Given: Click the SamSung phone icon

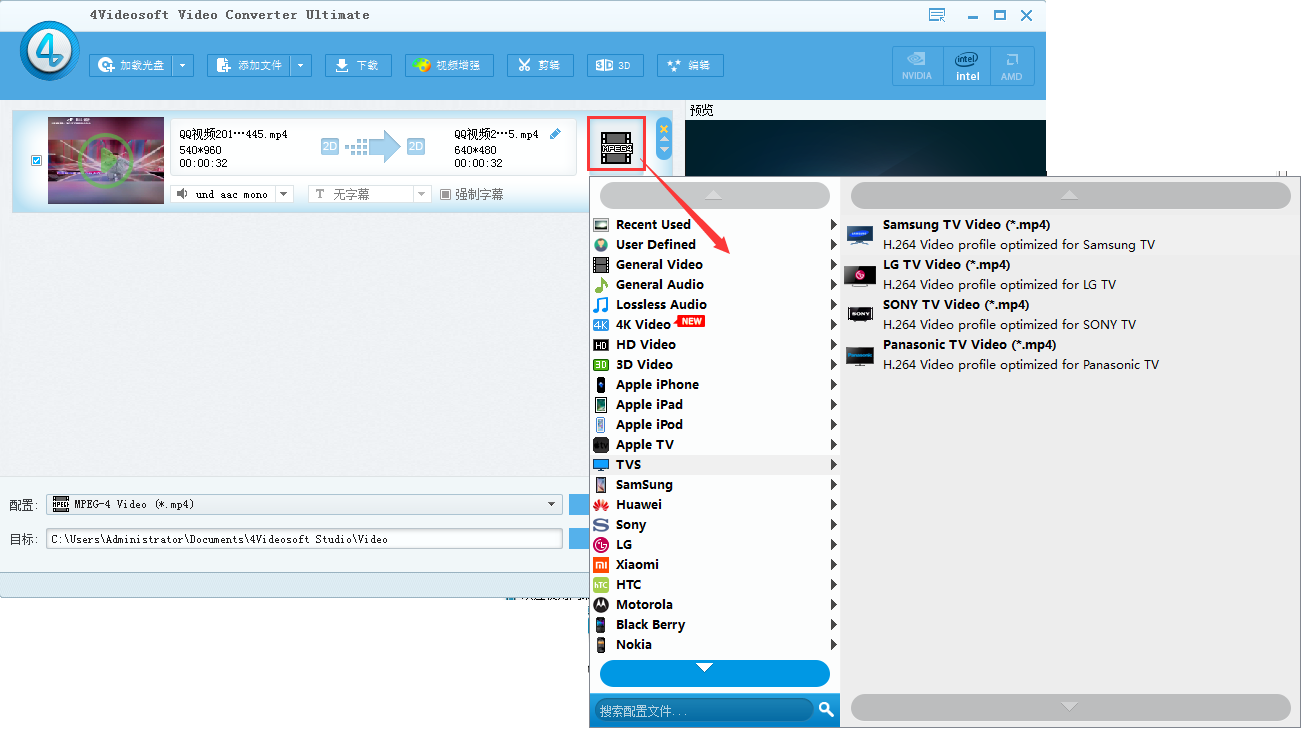Looking at the screenshot, I should tap(601, 485).
